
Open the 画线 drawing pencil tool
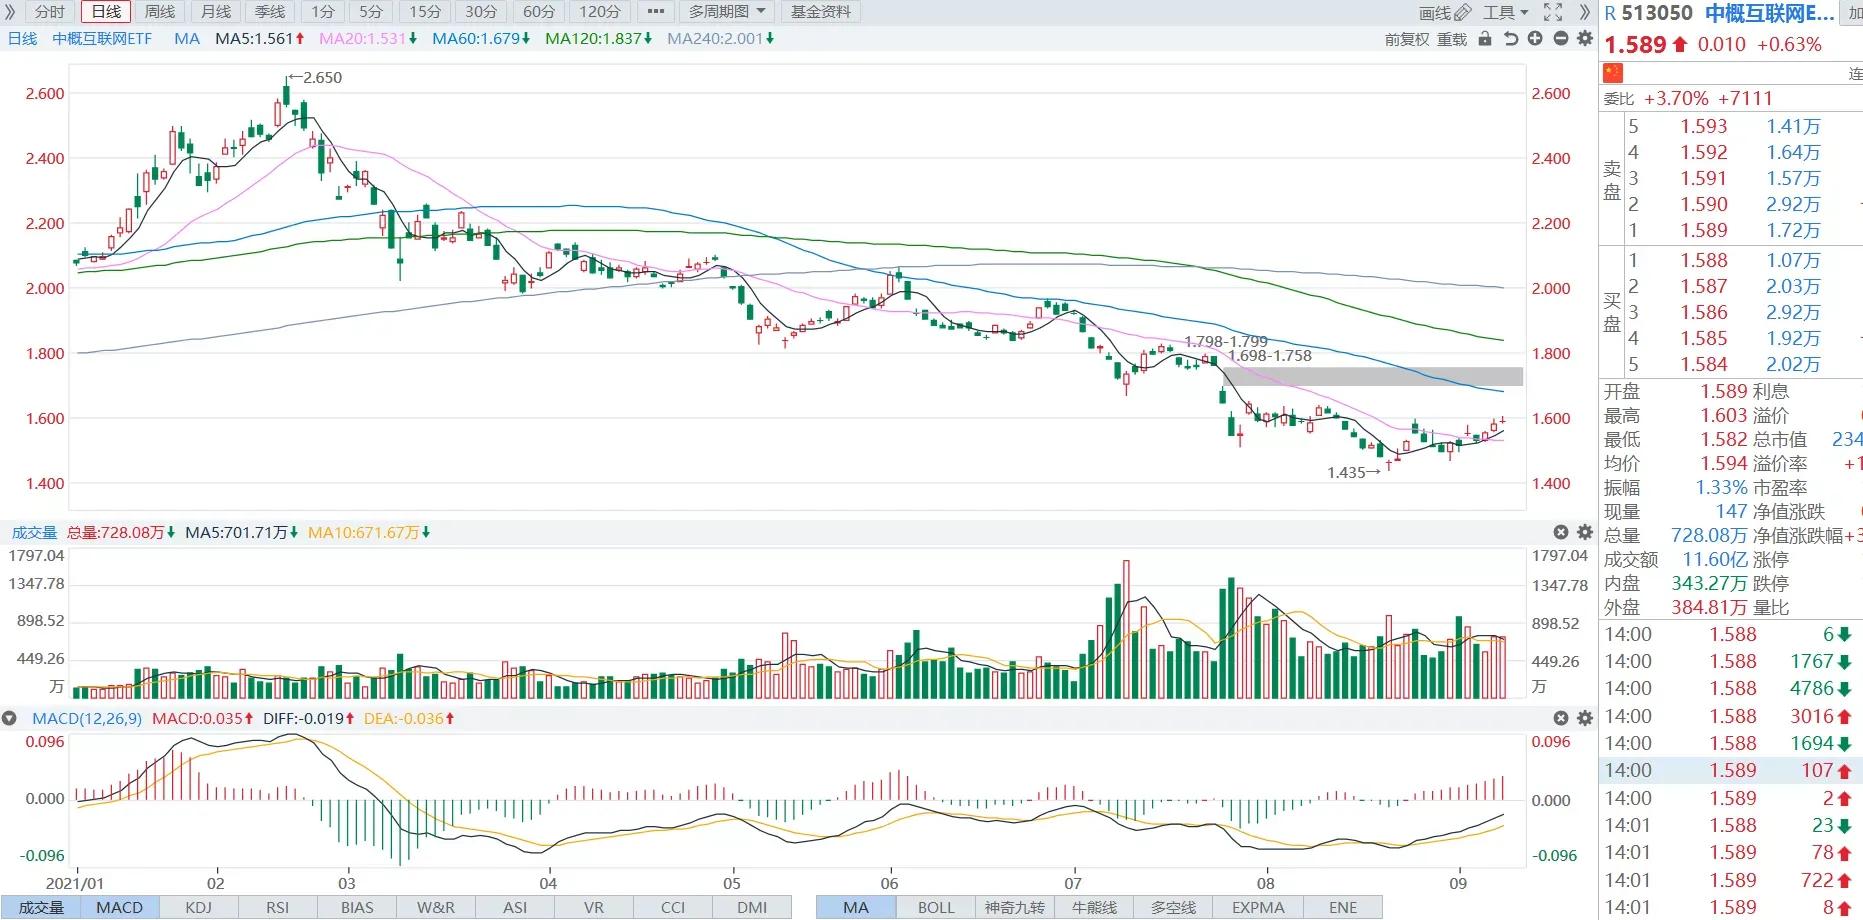1445,12
